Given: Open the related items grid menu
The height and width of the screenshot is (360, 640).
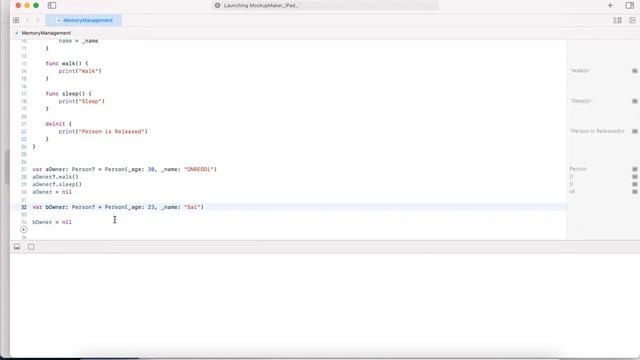Looking at the screenshot, I should [x=16, y=20].
